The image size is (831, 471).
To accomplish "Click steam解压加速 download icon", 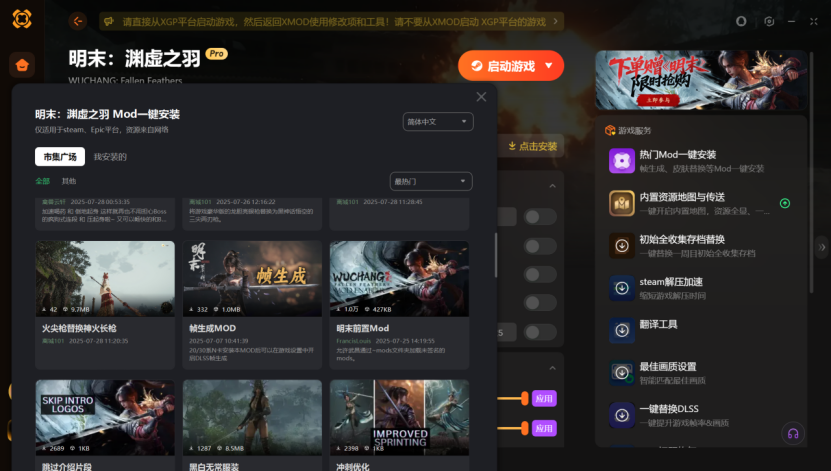I will (x=622, y=288).
